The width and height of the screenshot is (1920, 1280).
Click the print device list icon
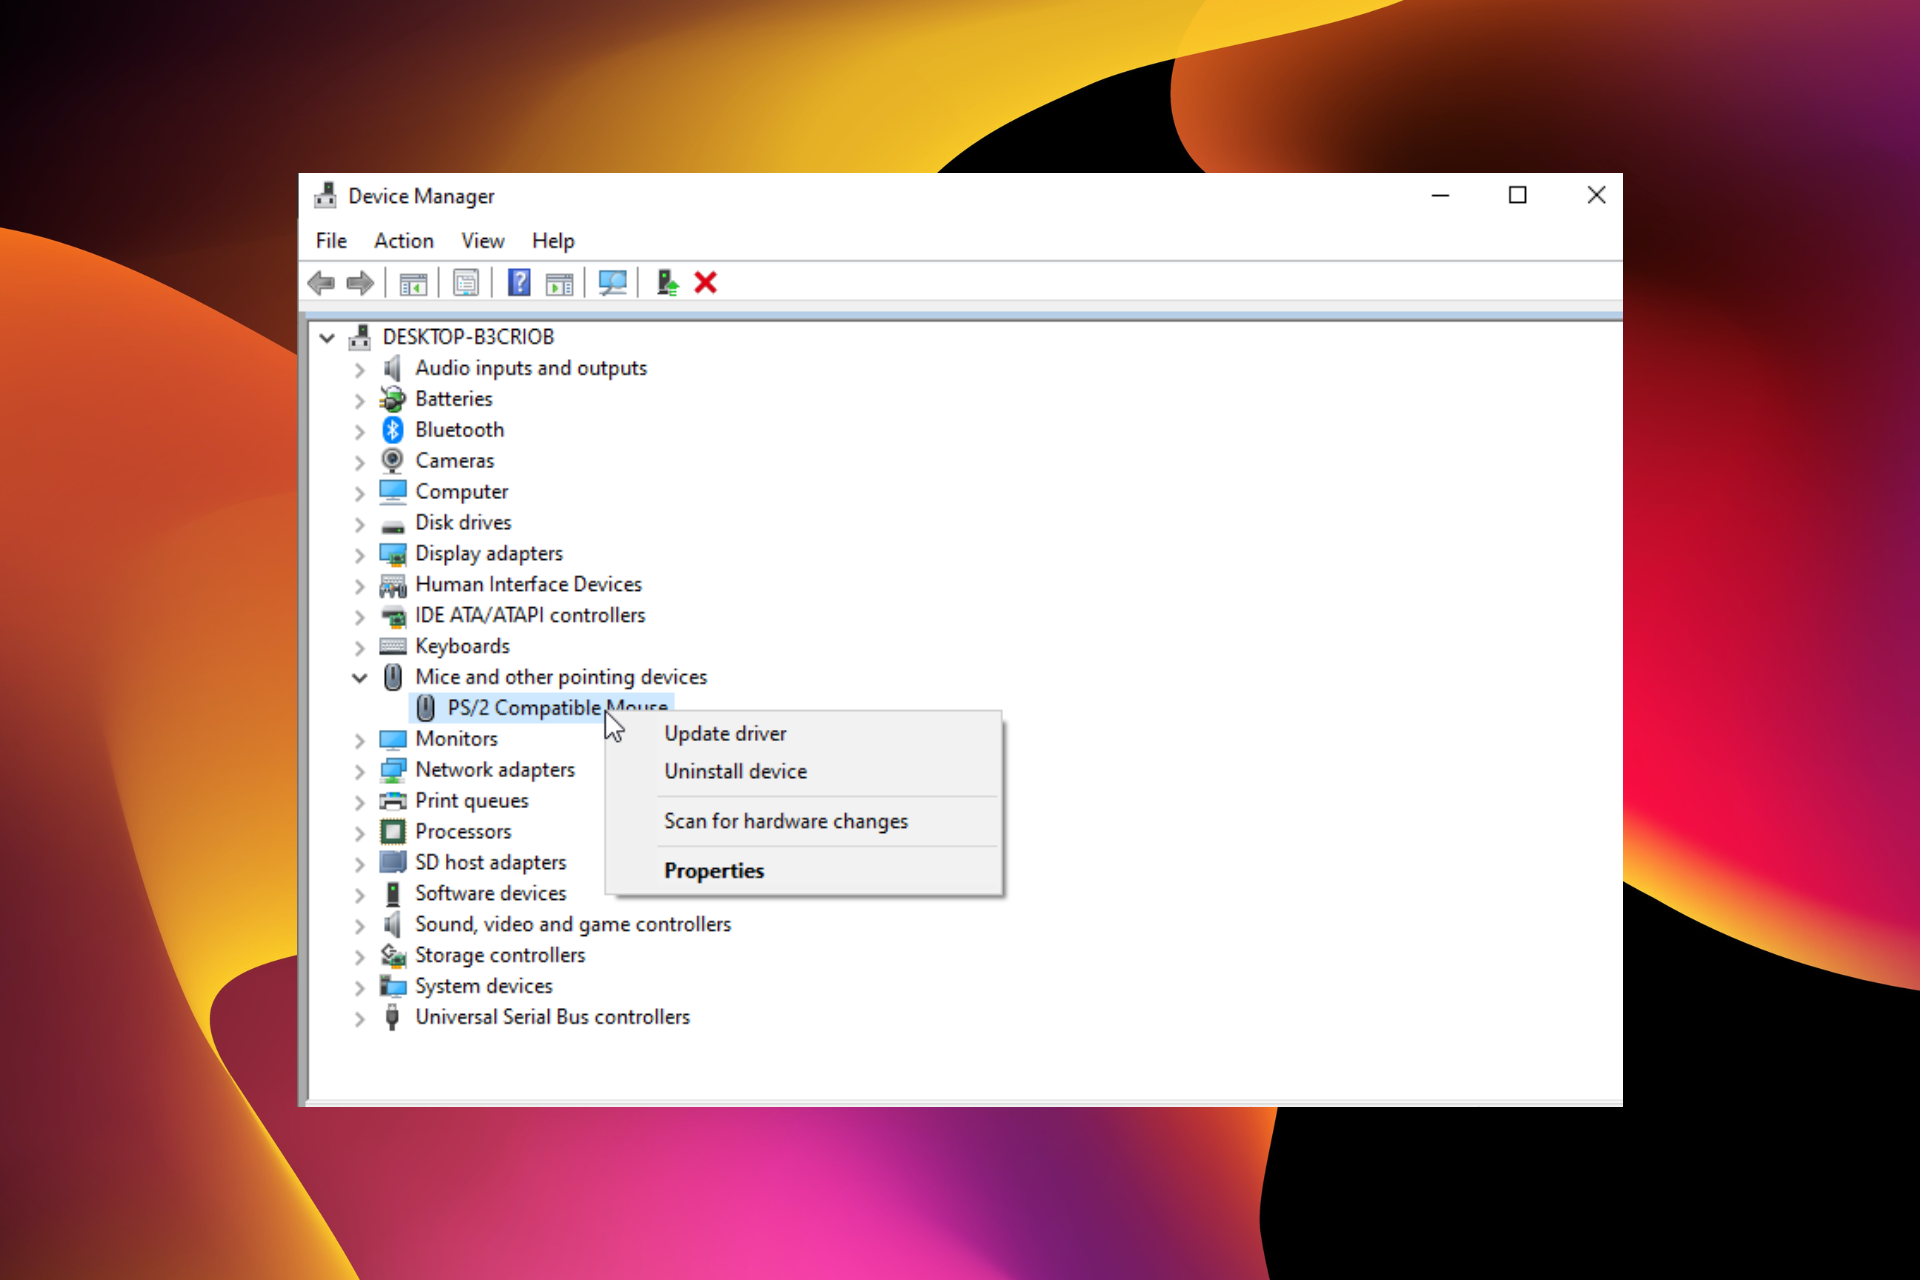[469, 281]
